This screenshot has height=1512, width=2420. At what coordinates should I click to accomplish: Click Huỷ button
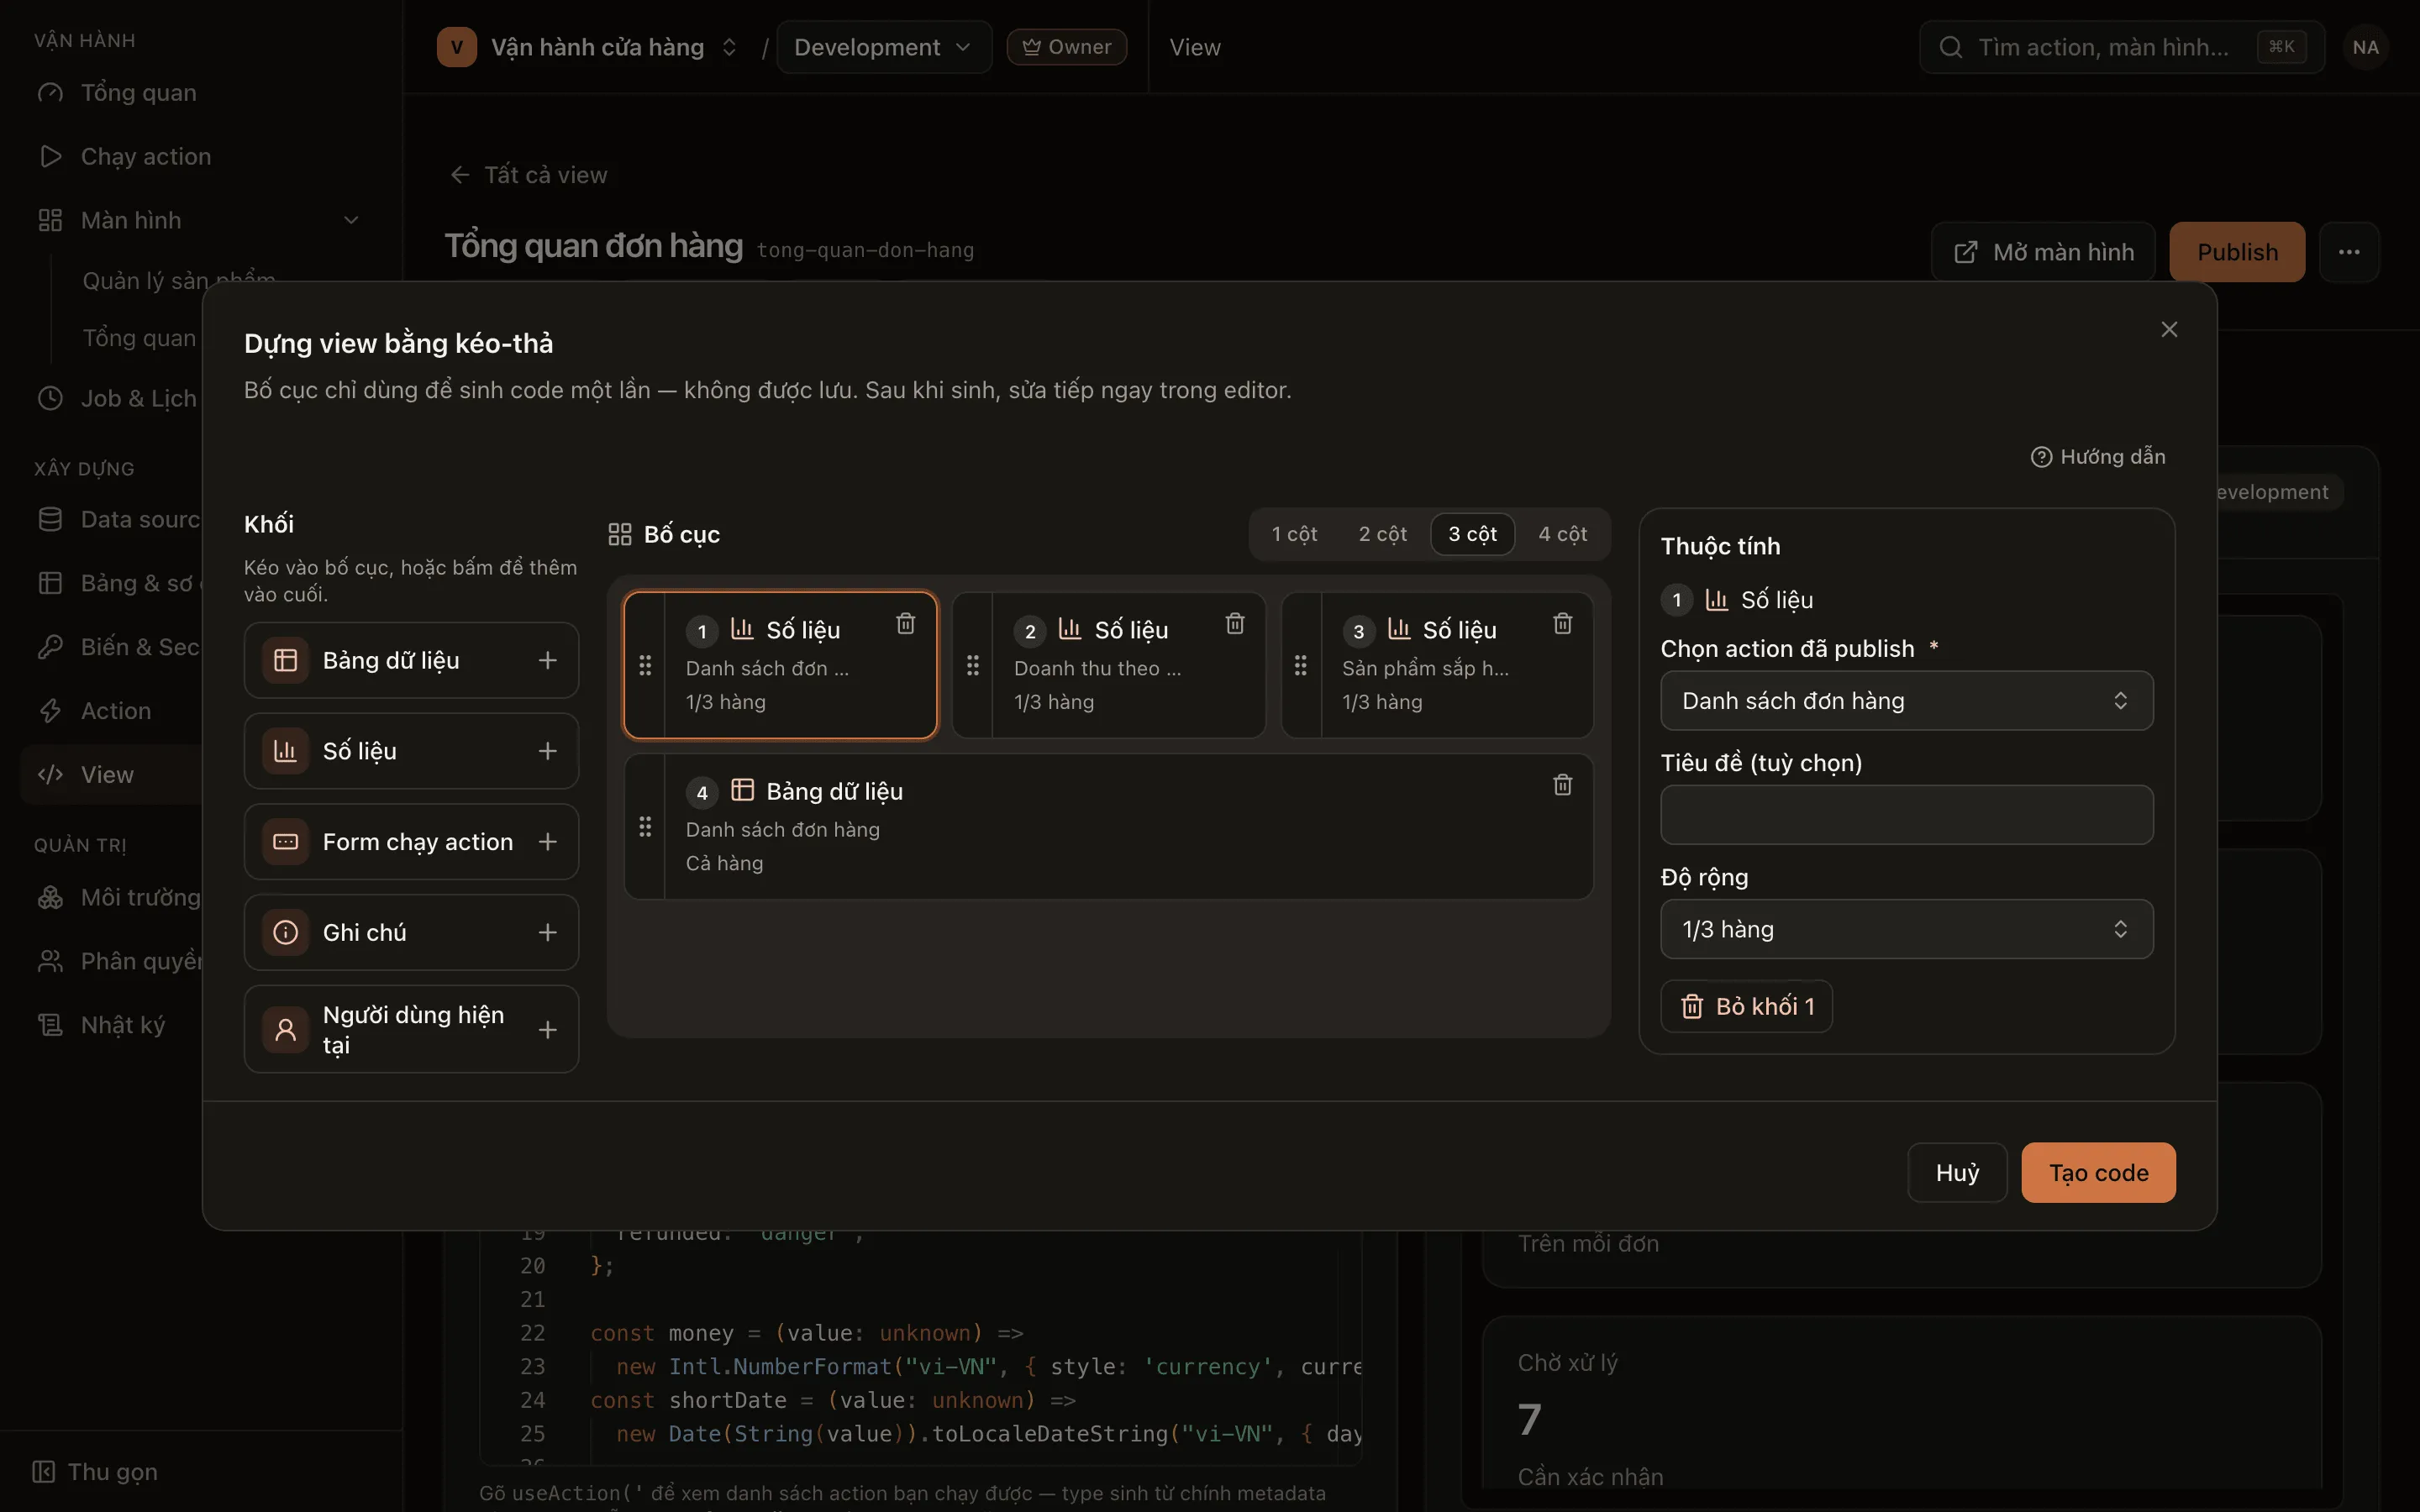coord(1957,1172)
